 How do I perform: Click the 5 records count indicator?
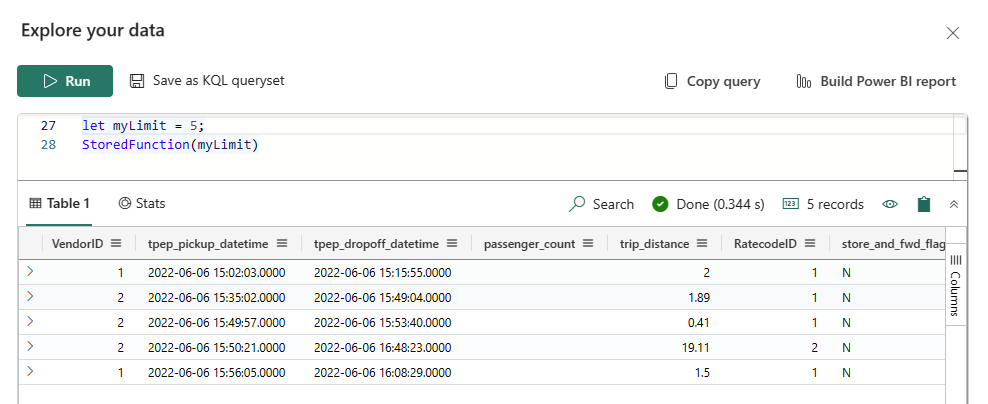click(x=823, y=204)
